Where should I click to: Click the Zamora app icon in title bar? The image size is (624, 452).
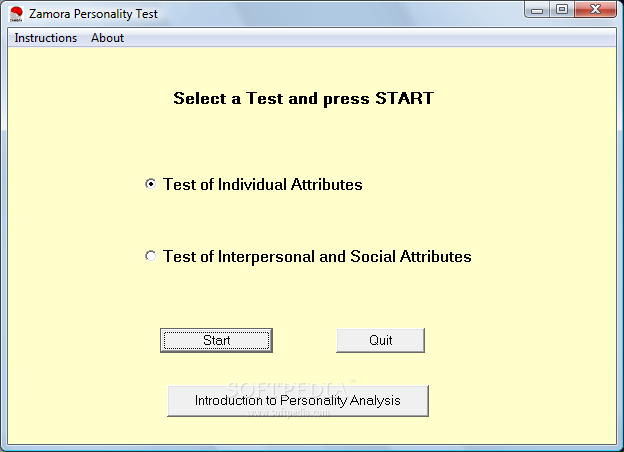point(16,14)
